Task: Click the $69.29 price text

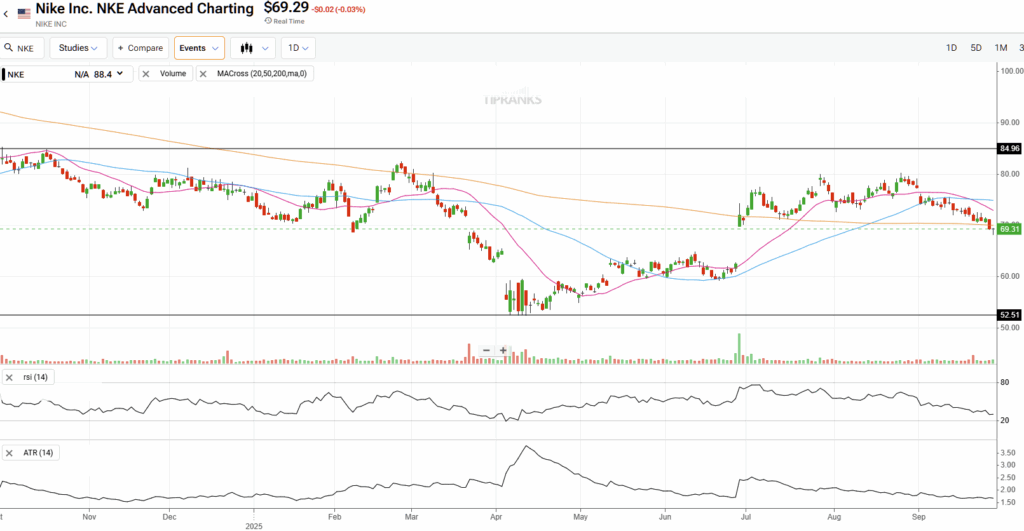Action: [286, 8]
